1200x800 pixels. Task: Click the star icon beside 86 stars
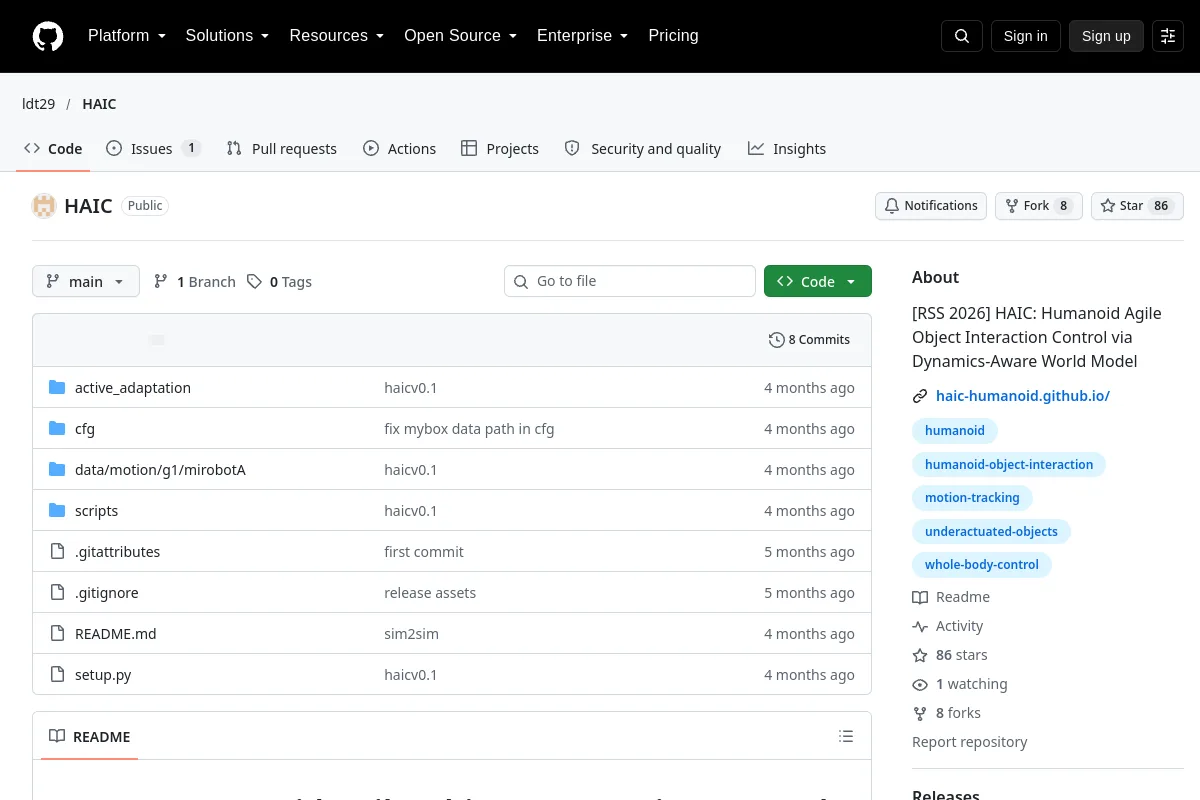click(x=920, y=655)
